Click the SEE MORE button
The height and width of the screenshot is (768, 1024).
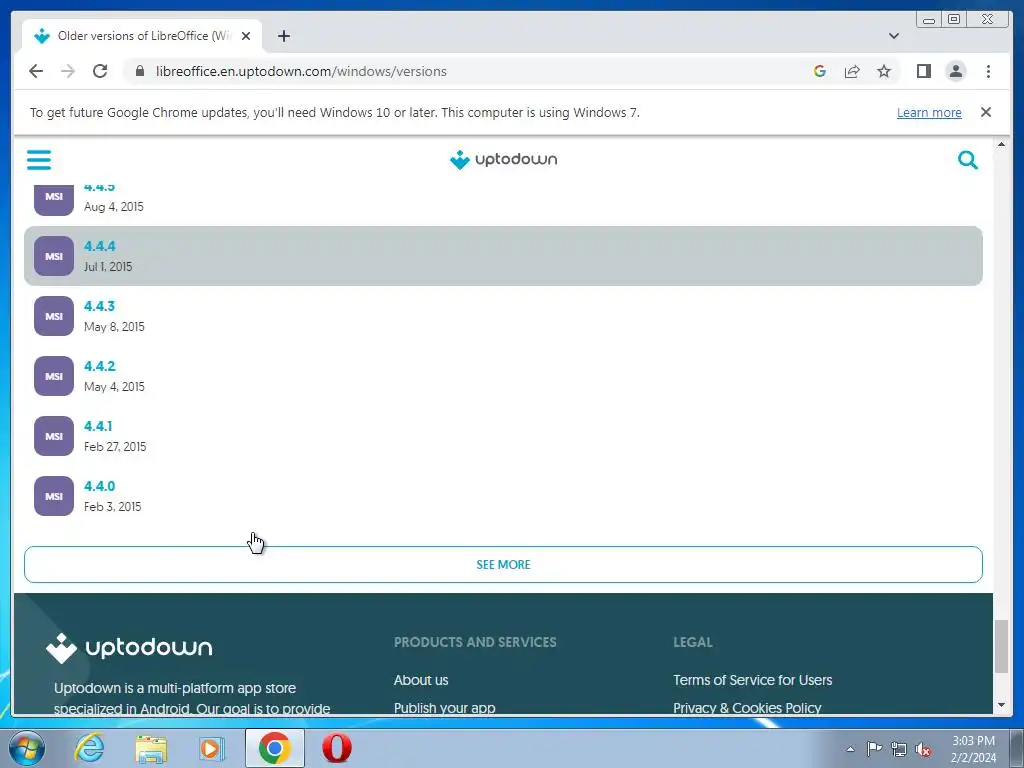[x=503, y=564]
